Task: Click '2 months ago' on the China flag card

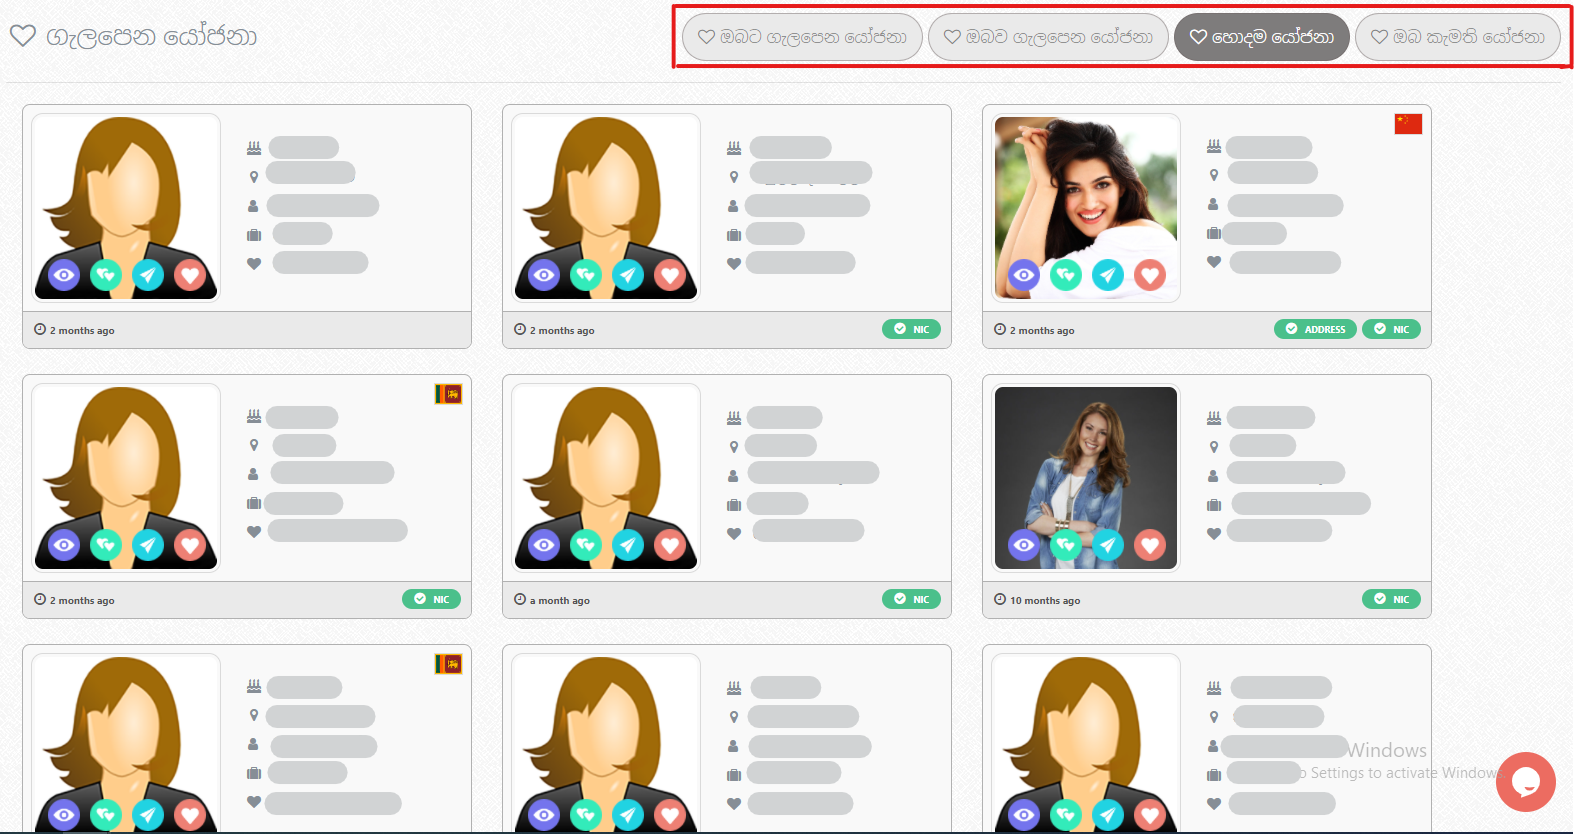Action: [x=1042, y=331]
